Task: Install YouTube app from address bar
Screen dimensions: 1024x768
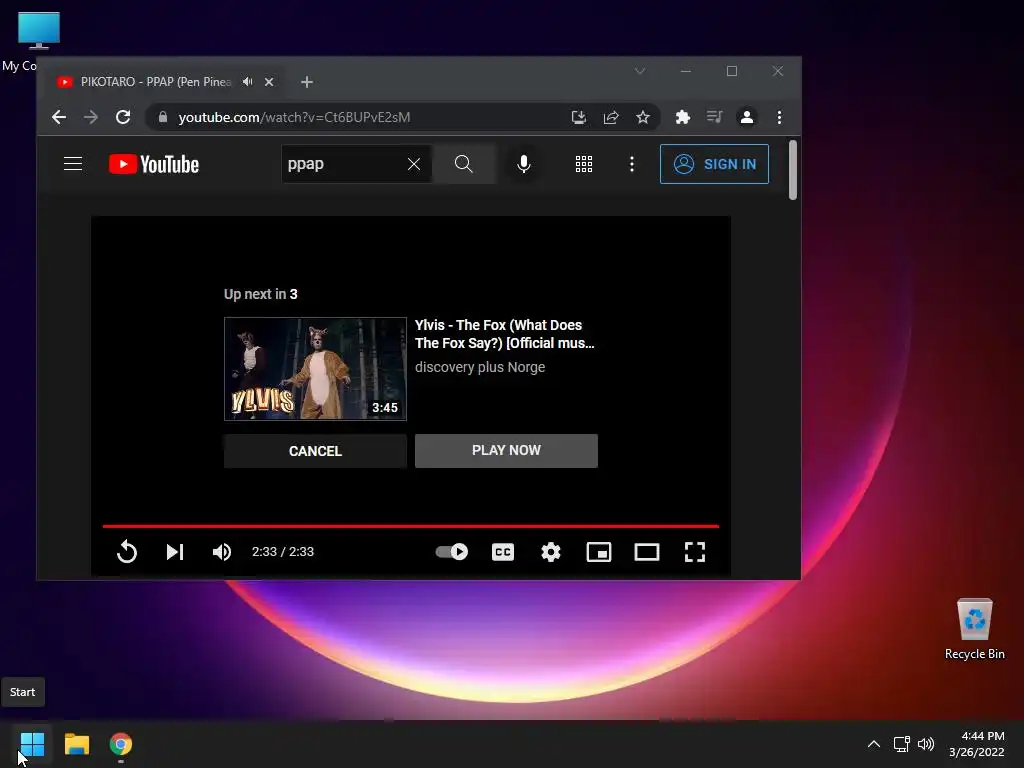Action: (579, 117)
